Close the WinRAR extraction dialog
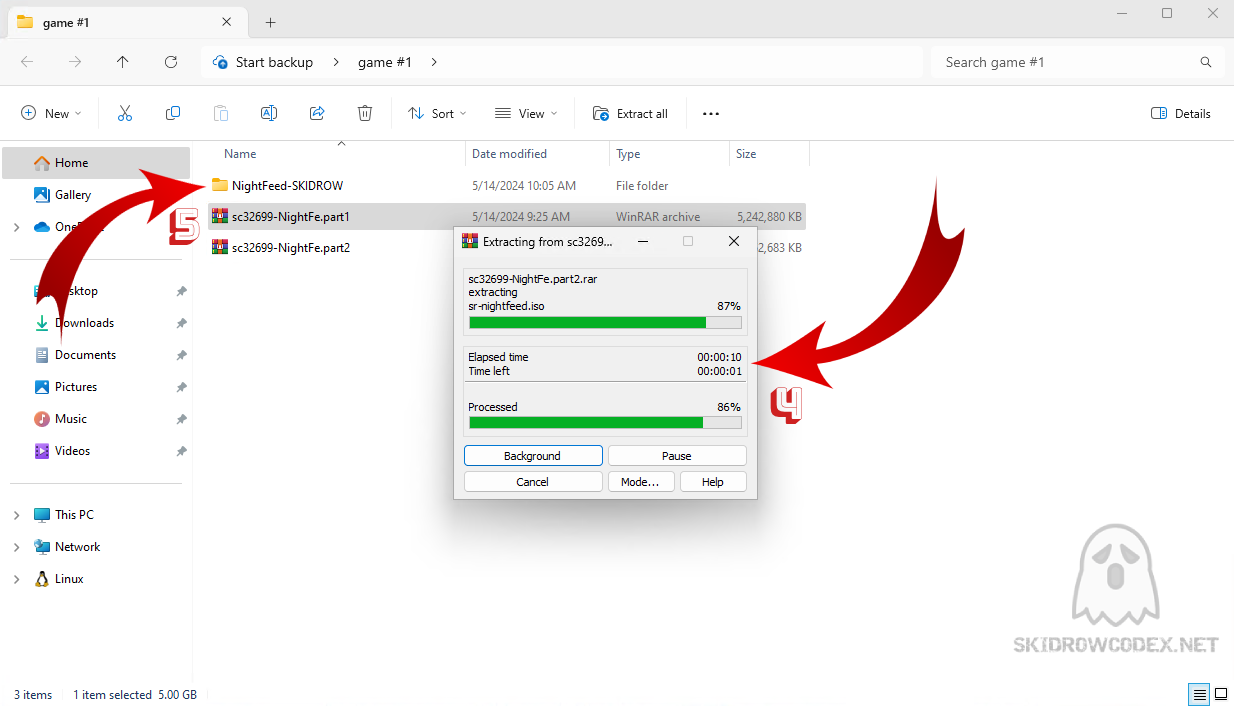 tap(734, 241)
